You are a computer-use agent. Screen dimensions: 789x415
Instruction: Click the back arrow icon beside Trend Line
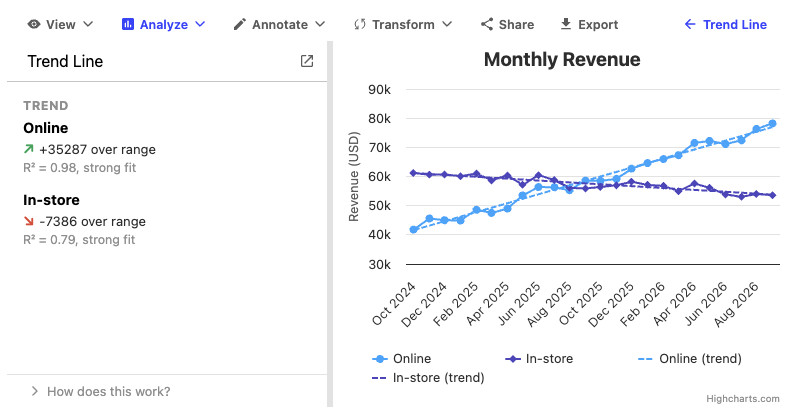[690, 24]
